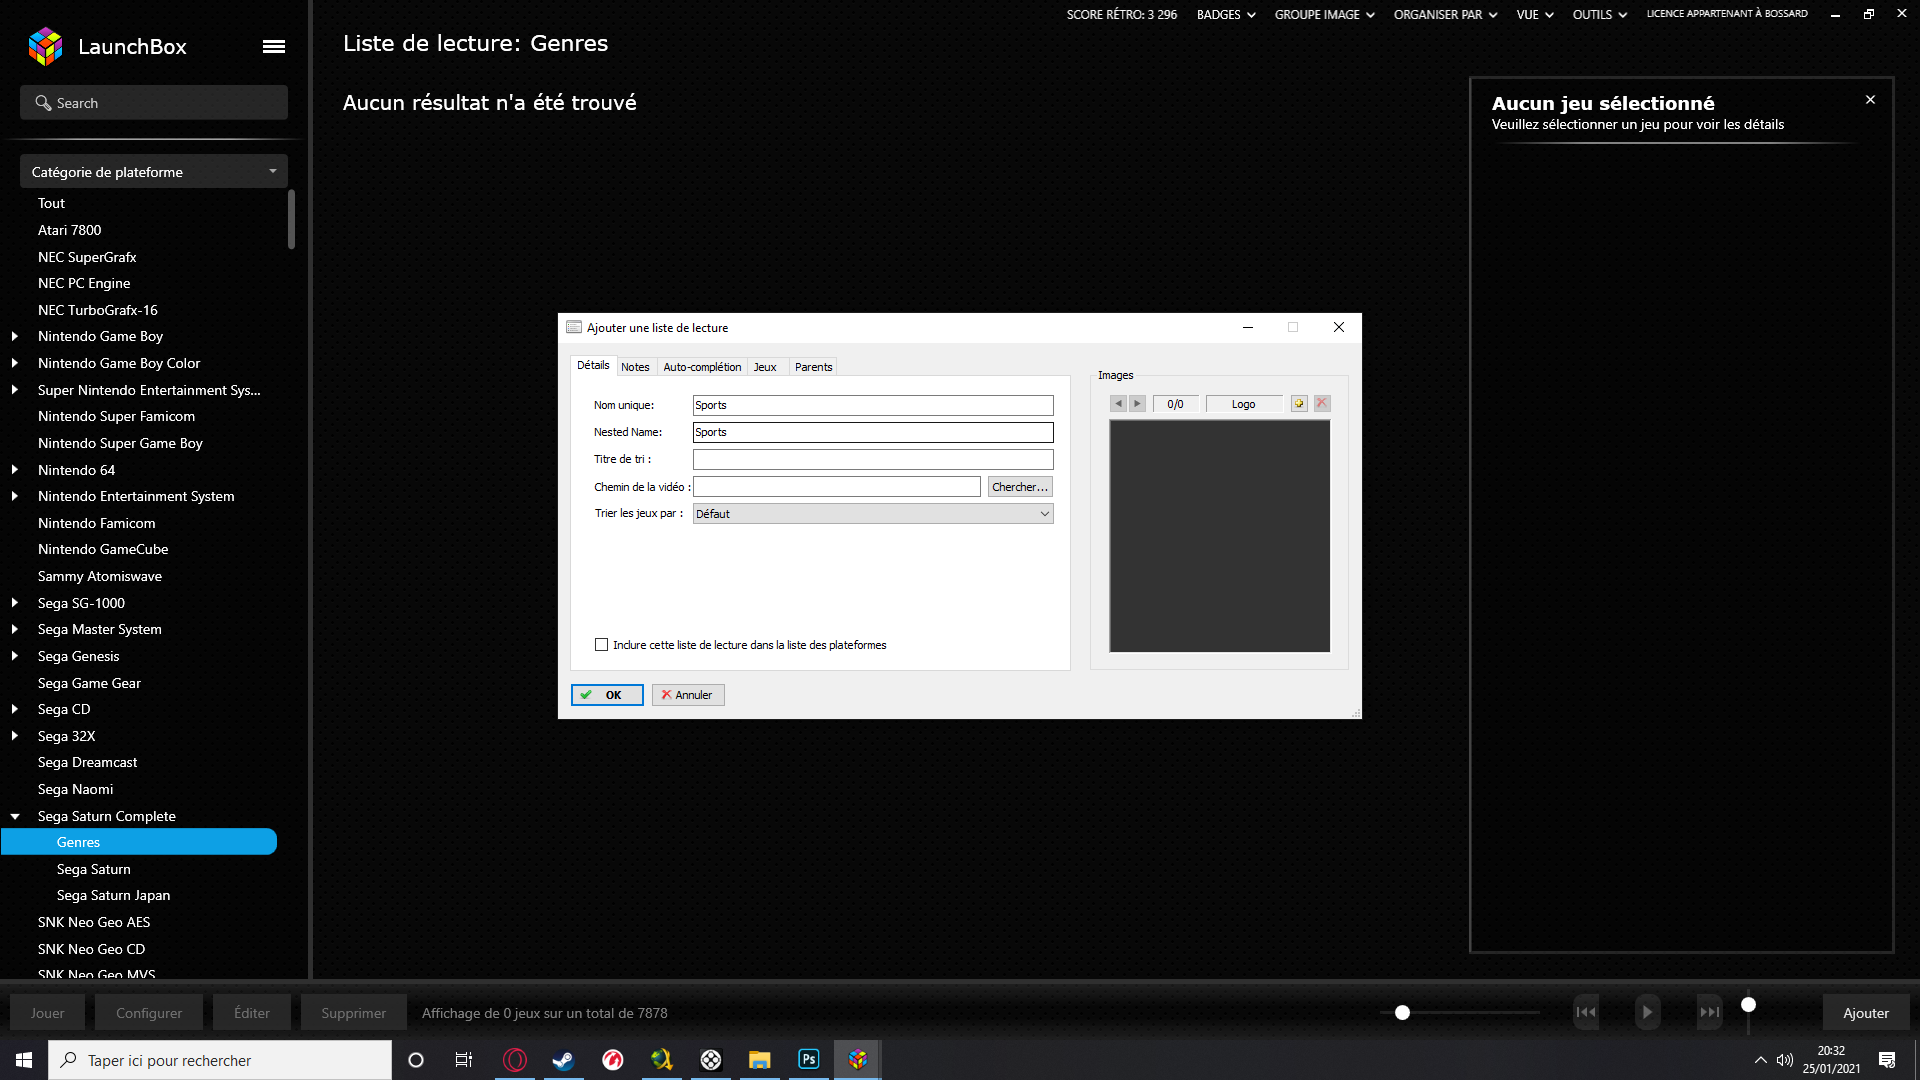Image resolution: width=1920 pixels, height=1080 pixels.
Task: Open the LaunchBox hamburger menu
Action: point(274,47)
